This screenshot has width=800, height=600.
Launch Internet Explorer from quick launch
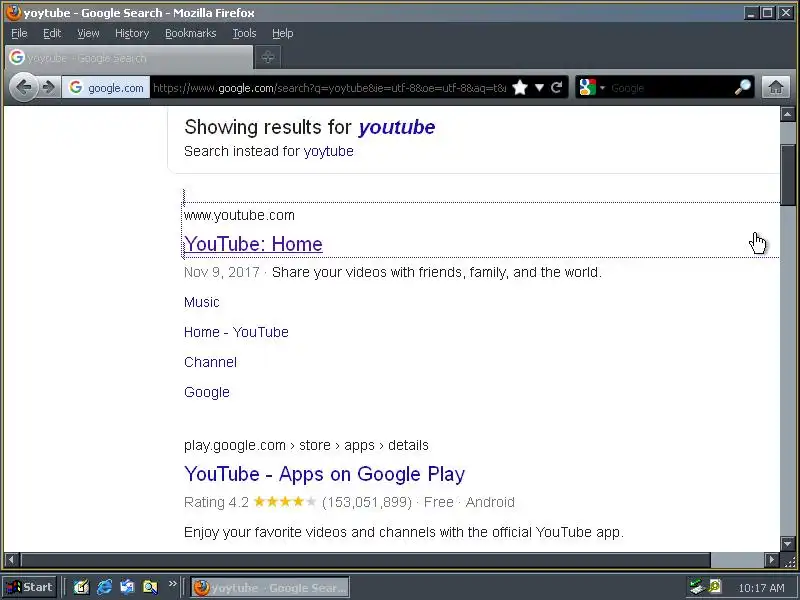pyautogui.click(x=105, y=587)
